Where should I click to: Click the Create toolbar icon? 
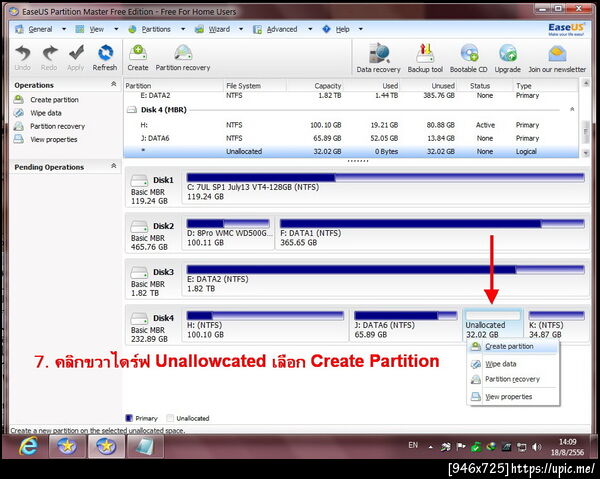[x=138, y=53]
